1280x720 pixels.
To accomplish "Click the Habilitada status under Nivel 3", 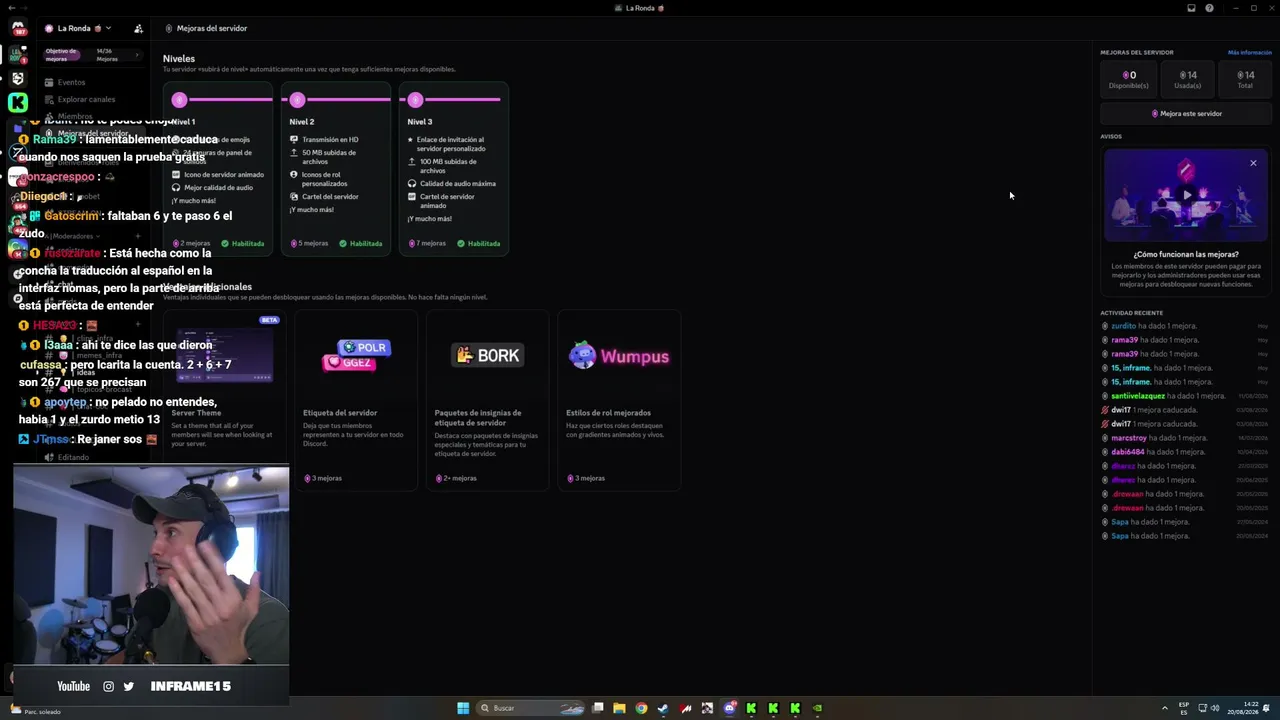I will tap(479, 243).
